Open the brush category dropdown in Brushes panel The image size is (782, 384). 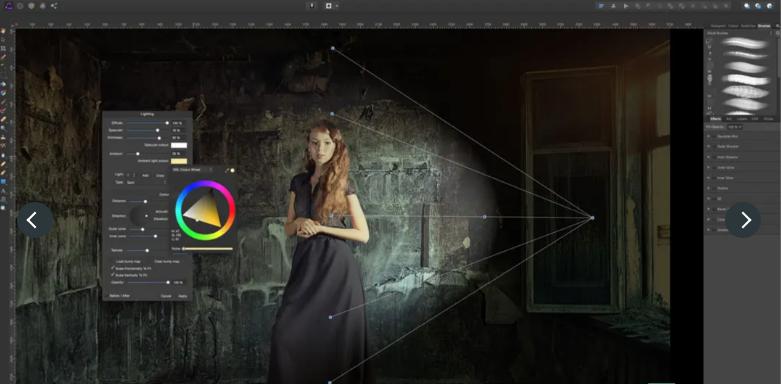click(x=739, y=33)
